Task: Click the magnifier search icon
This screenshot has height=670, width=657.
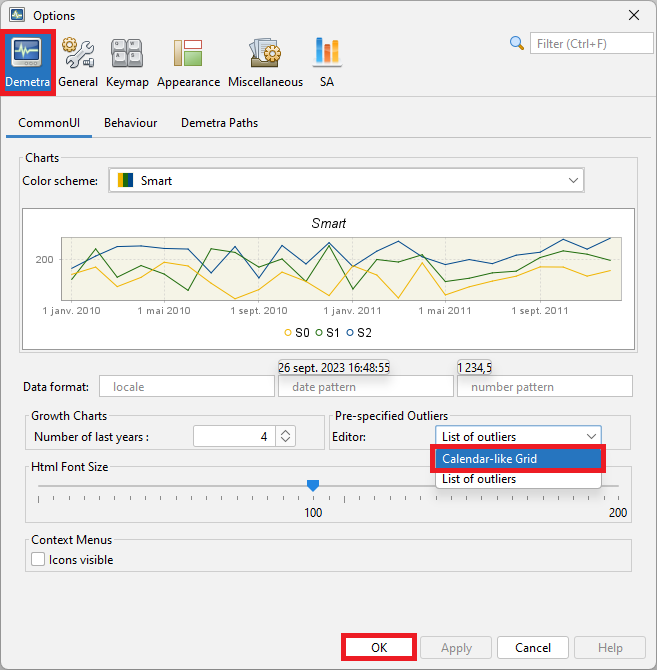Action: click(517, 43)
